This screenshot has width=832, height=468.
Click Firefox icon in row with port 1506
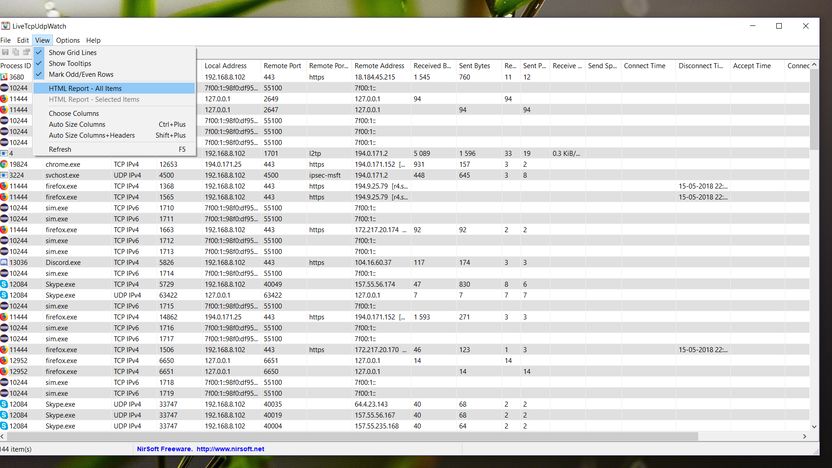4,350
